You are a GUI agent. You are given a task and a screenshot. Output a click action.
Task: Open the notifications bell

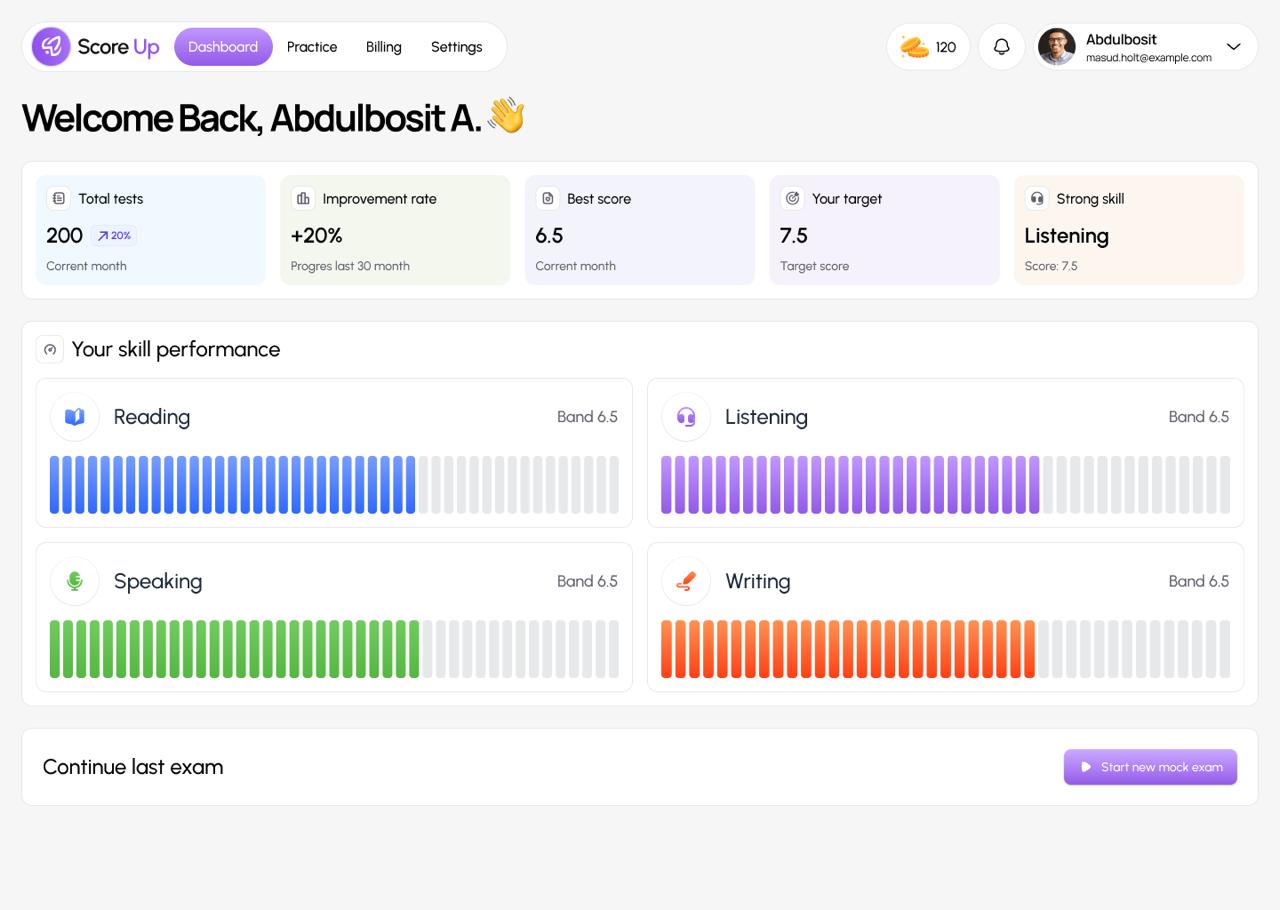tap(1001, 47)
